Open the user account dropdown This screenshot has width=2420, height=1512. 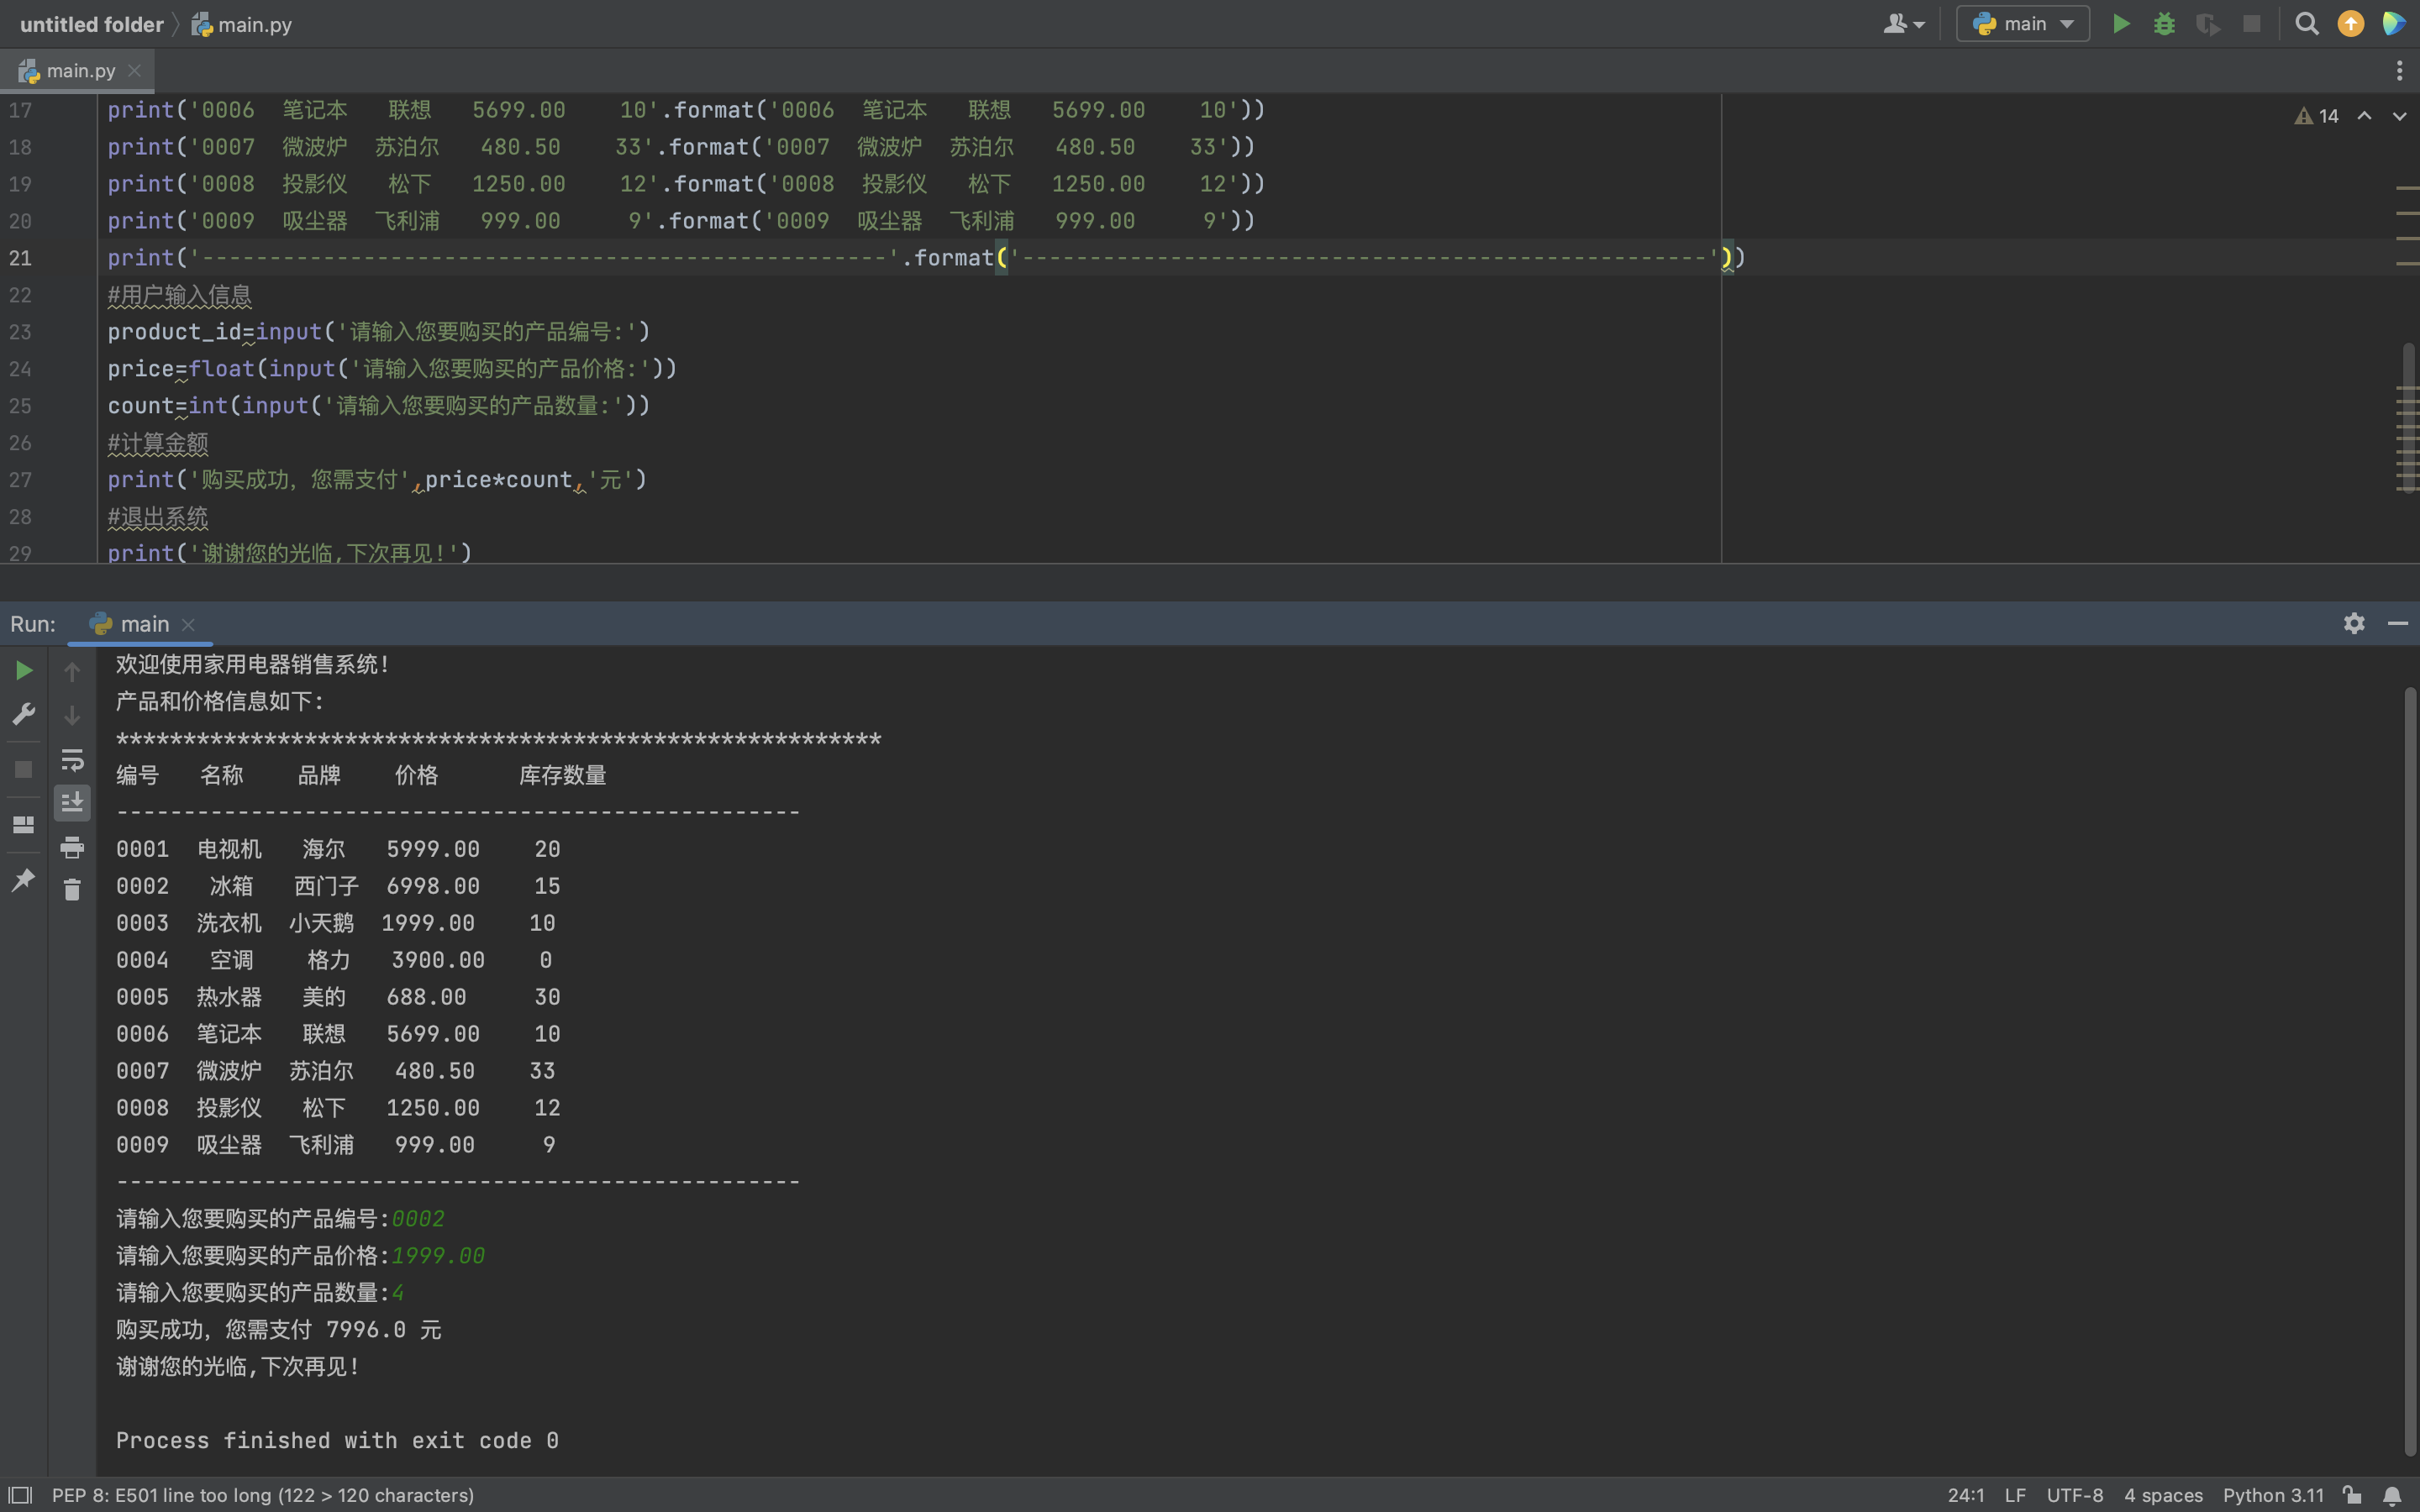pos(1903,24)
